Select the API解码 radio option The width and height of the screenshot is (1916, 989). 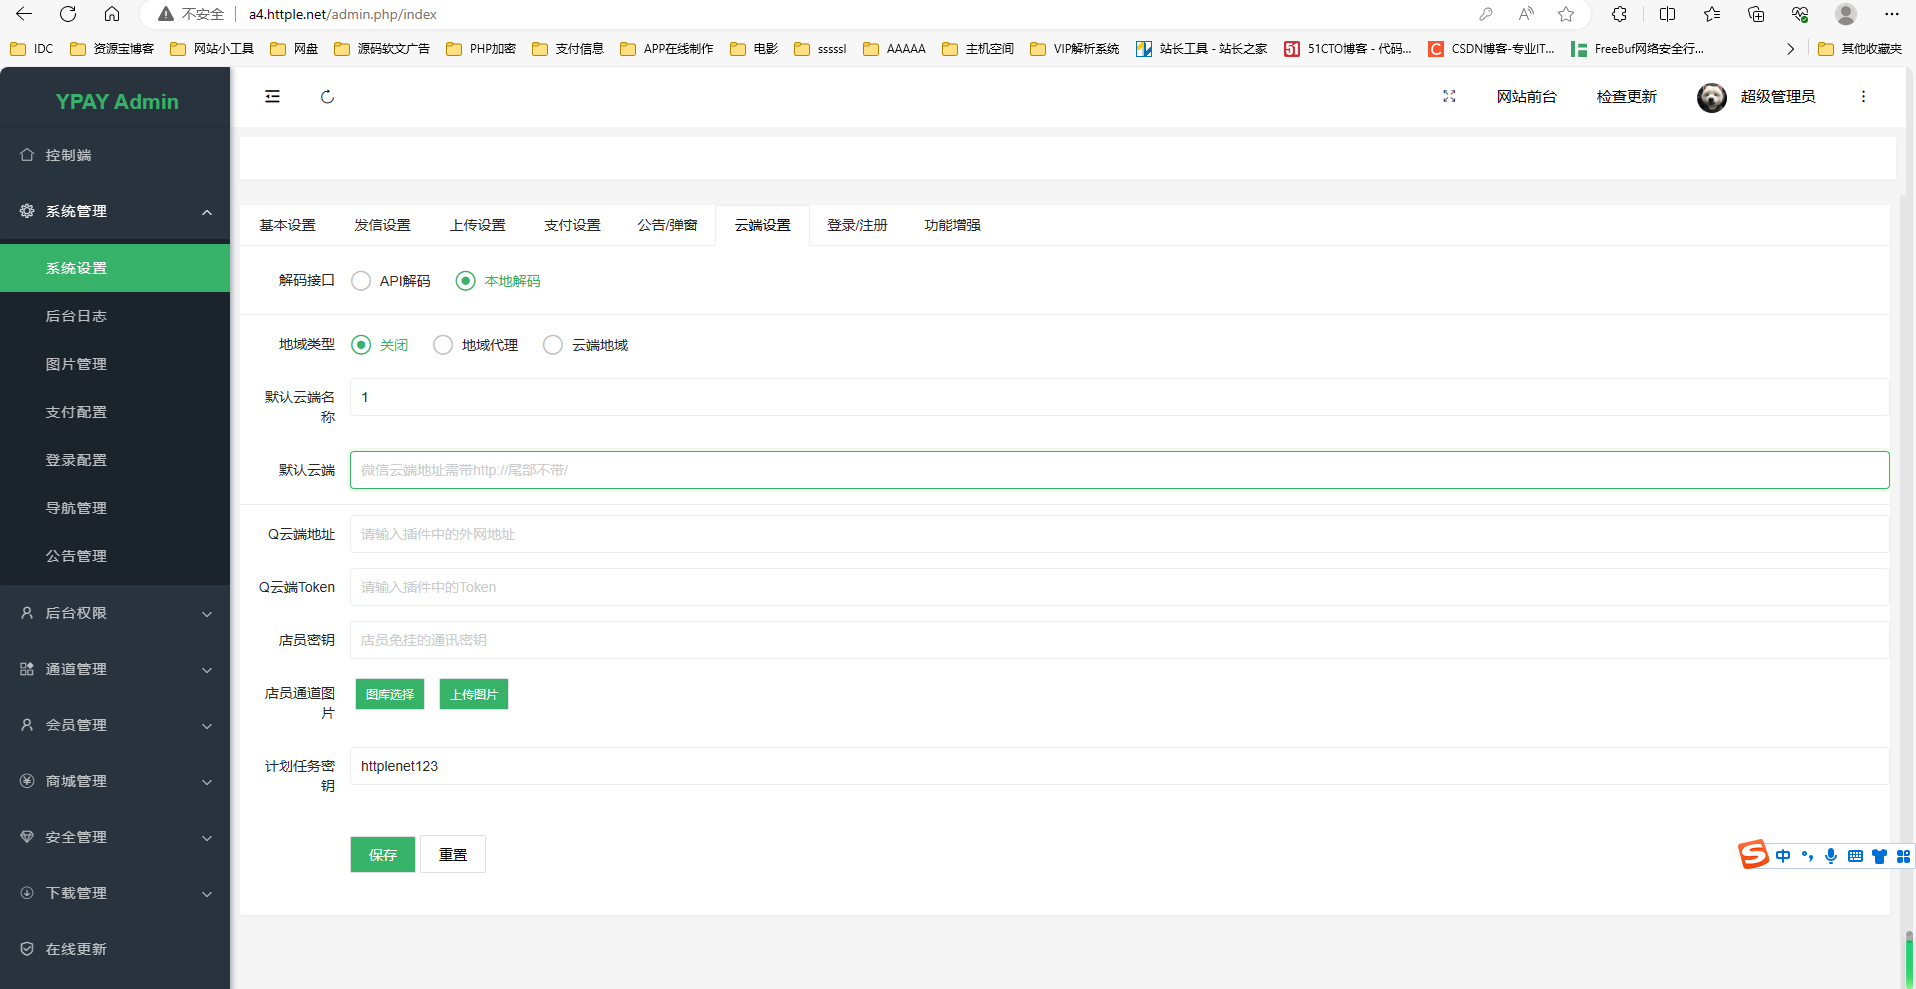[x=362, y=281]
